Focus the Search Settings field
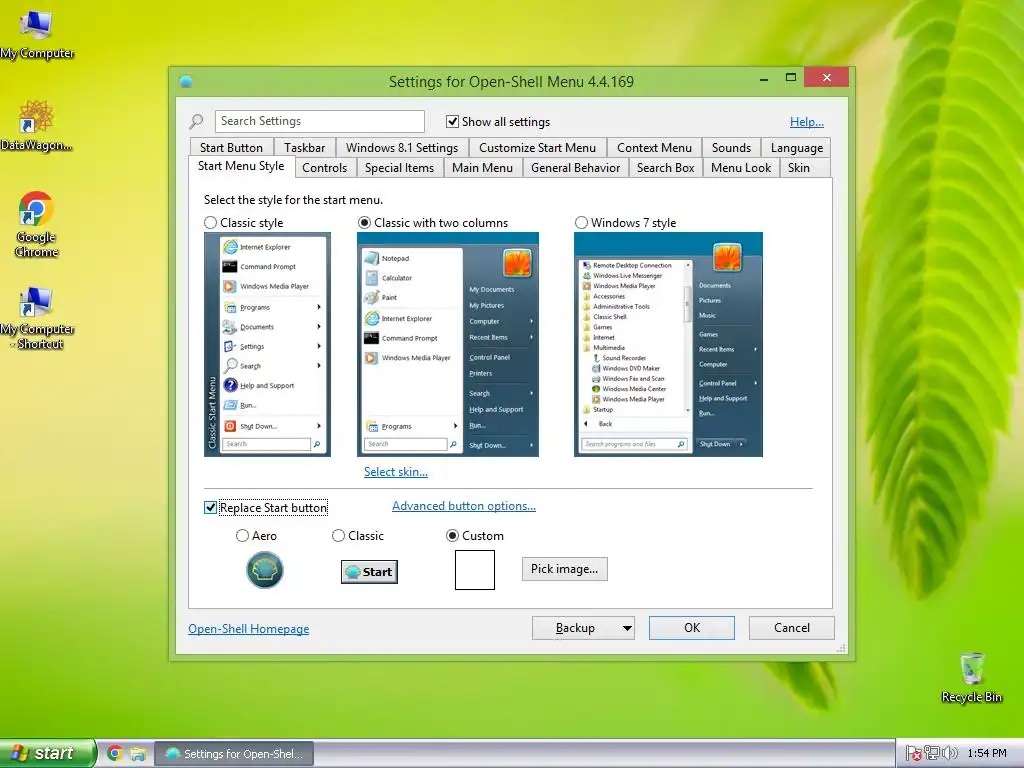The height and width of the screenshot is (768, 1024). click(319, 121)
